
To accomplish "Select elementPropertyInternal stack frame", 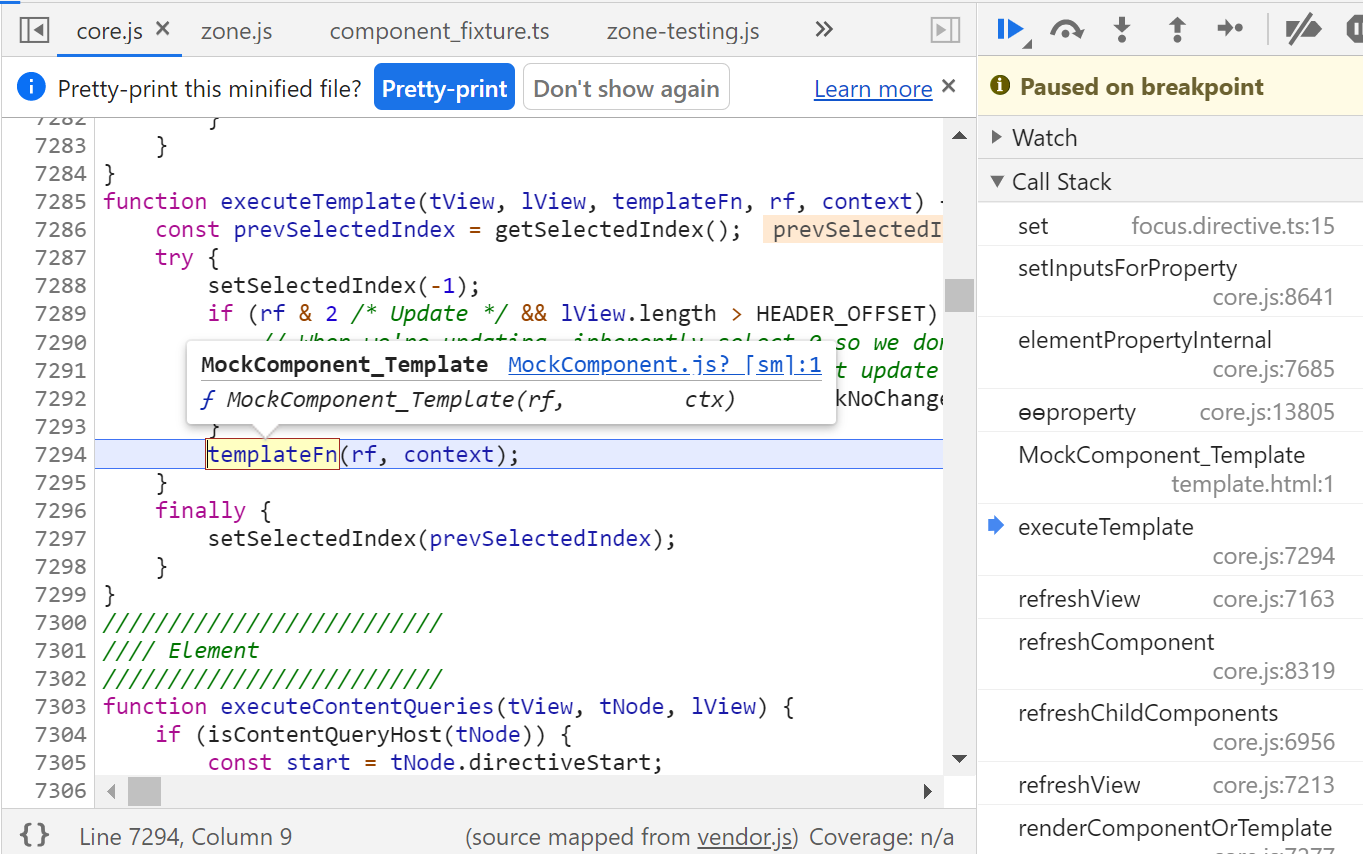I will pos(1170,354).
